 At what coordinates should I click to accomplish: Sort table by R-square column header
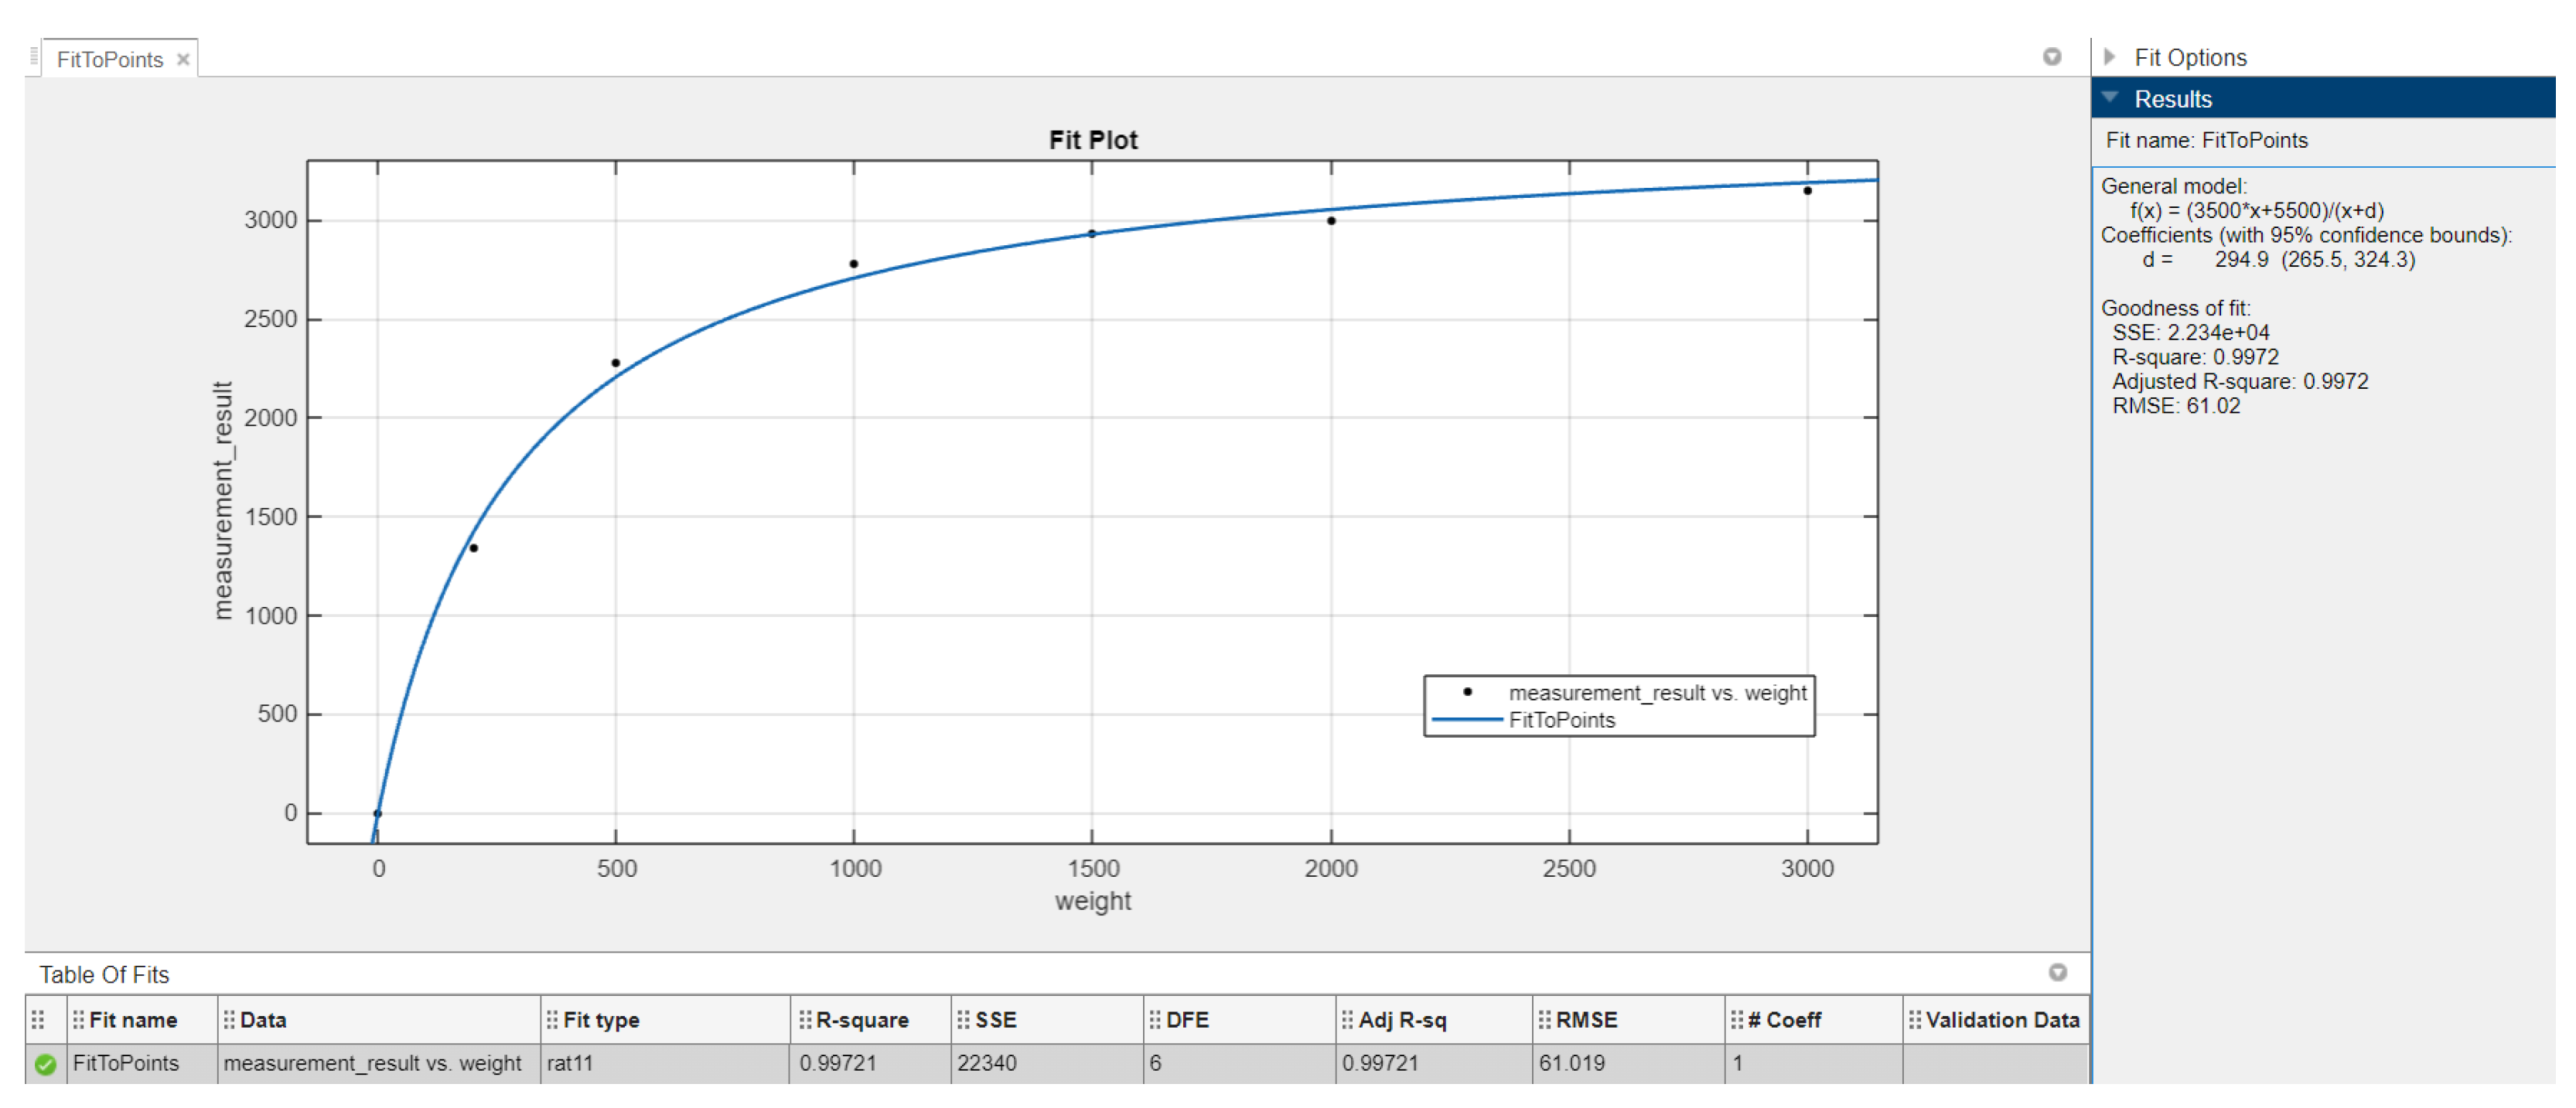tap(862, 1020)
